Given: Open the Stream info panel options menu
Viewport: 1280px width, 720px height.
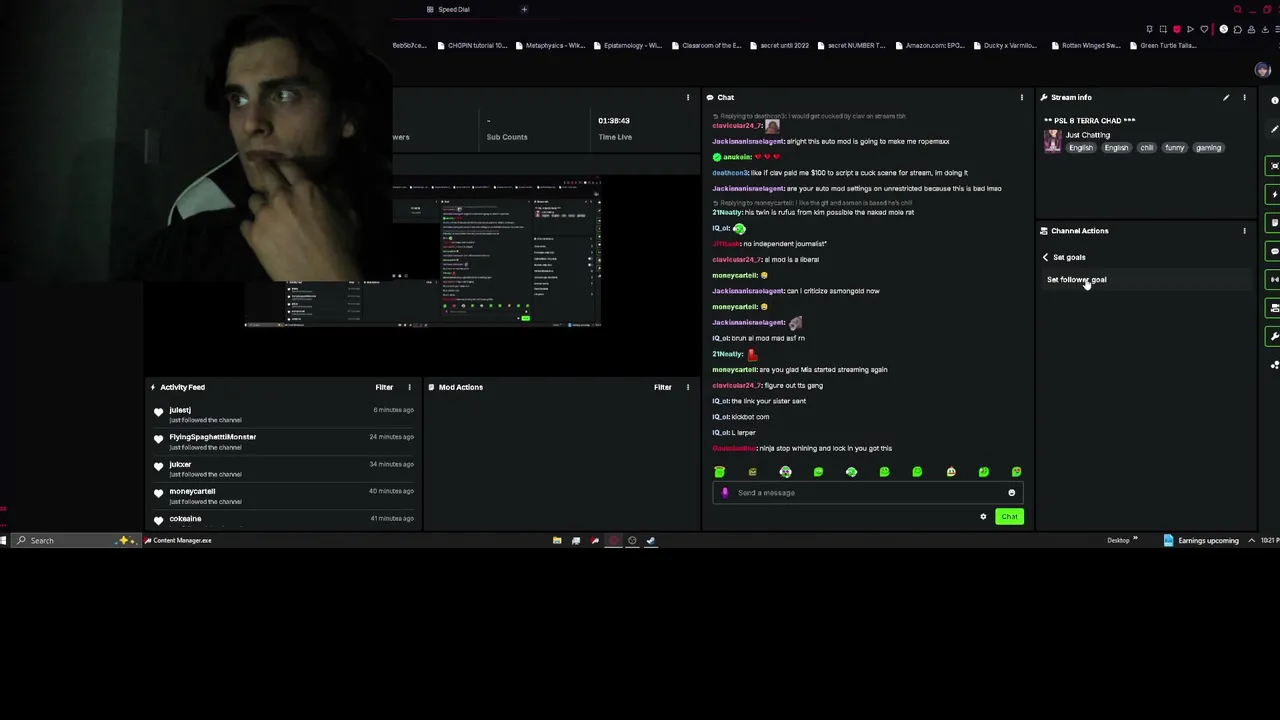Looking at the screenshot, I should [x=1244, y=98].
